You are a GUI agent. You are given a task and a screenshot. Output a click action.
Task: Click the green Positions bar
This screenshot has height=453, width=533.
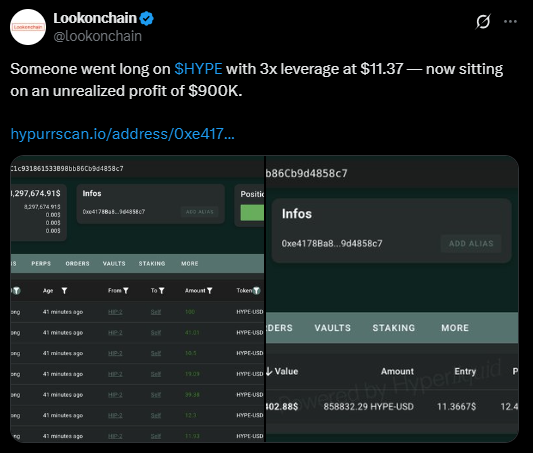(252, 213)
